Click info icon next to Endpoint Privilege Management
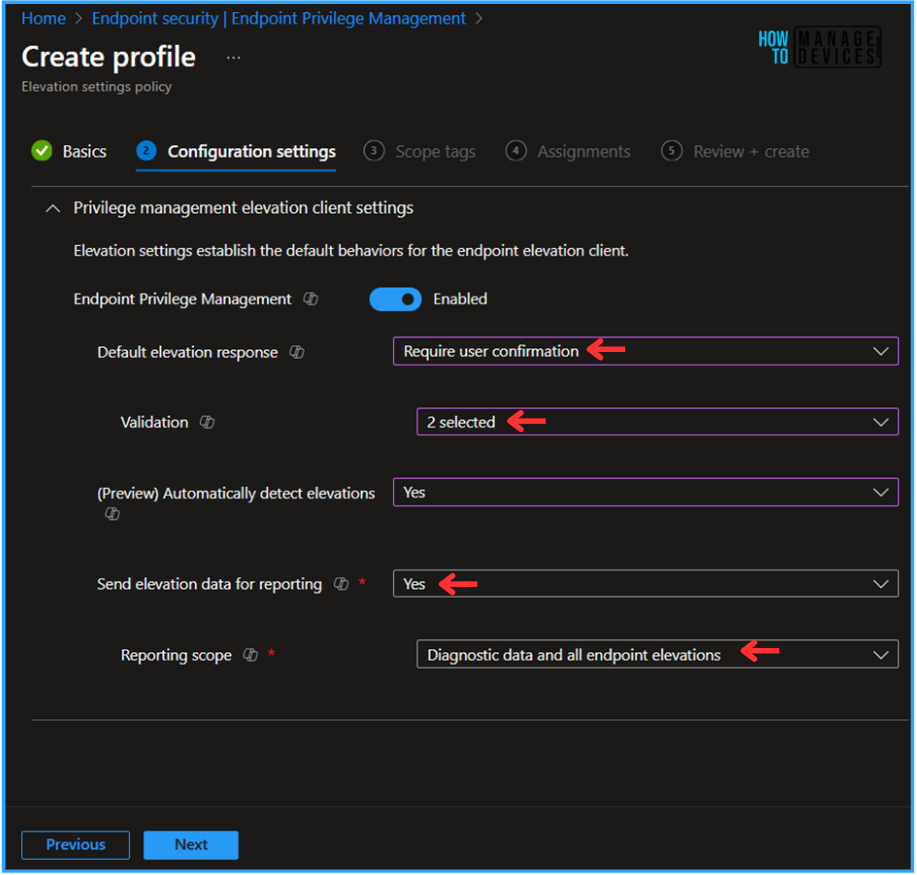 [311, 299]
